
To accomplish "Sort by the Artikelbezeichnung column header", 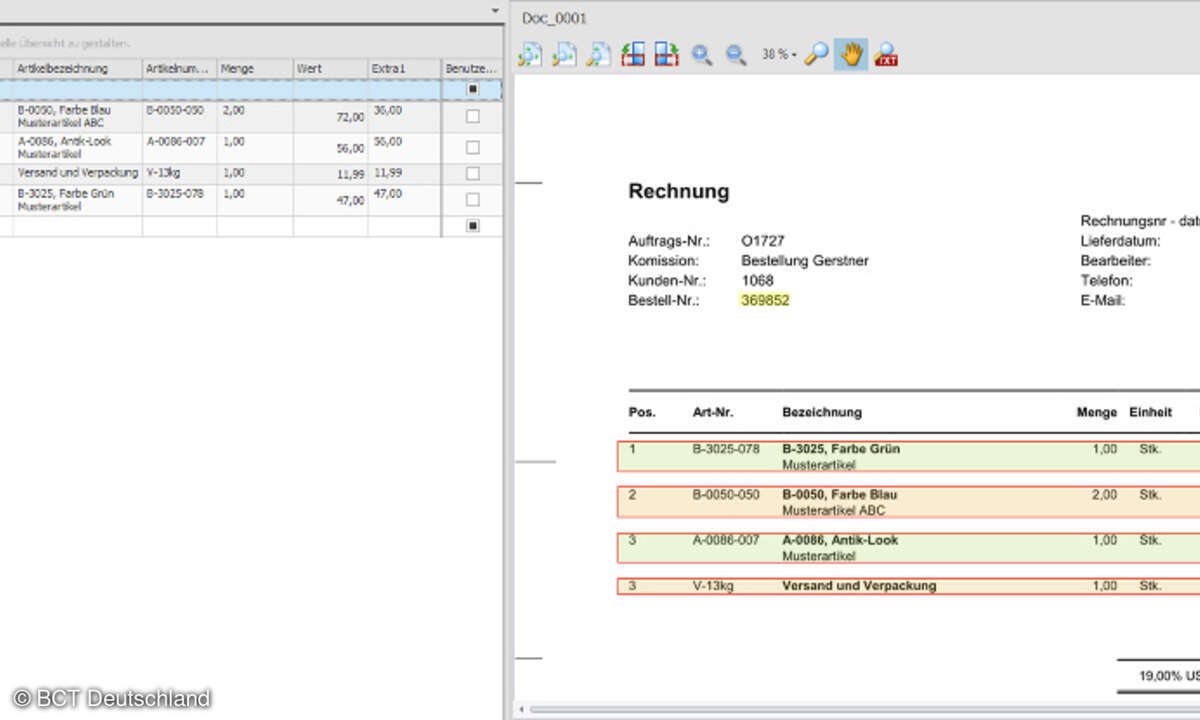I will 76,68.
